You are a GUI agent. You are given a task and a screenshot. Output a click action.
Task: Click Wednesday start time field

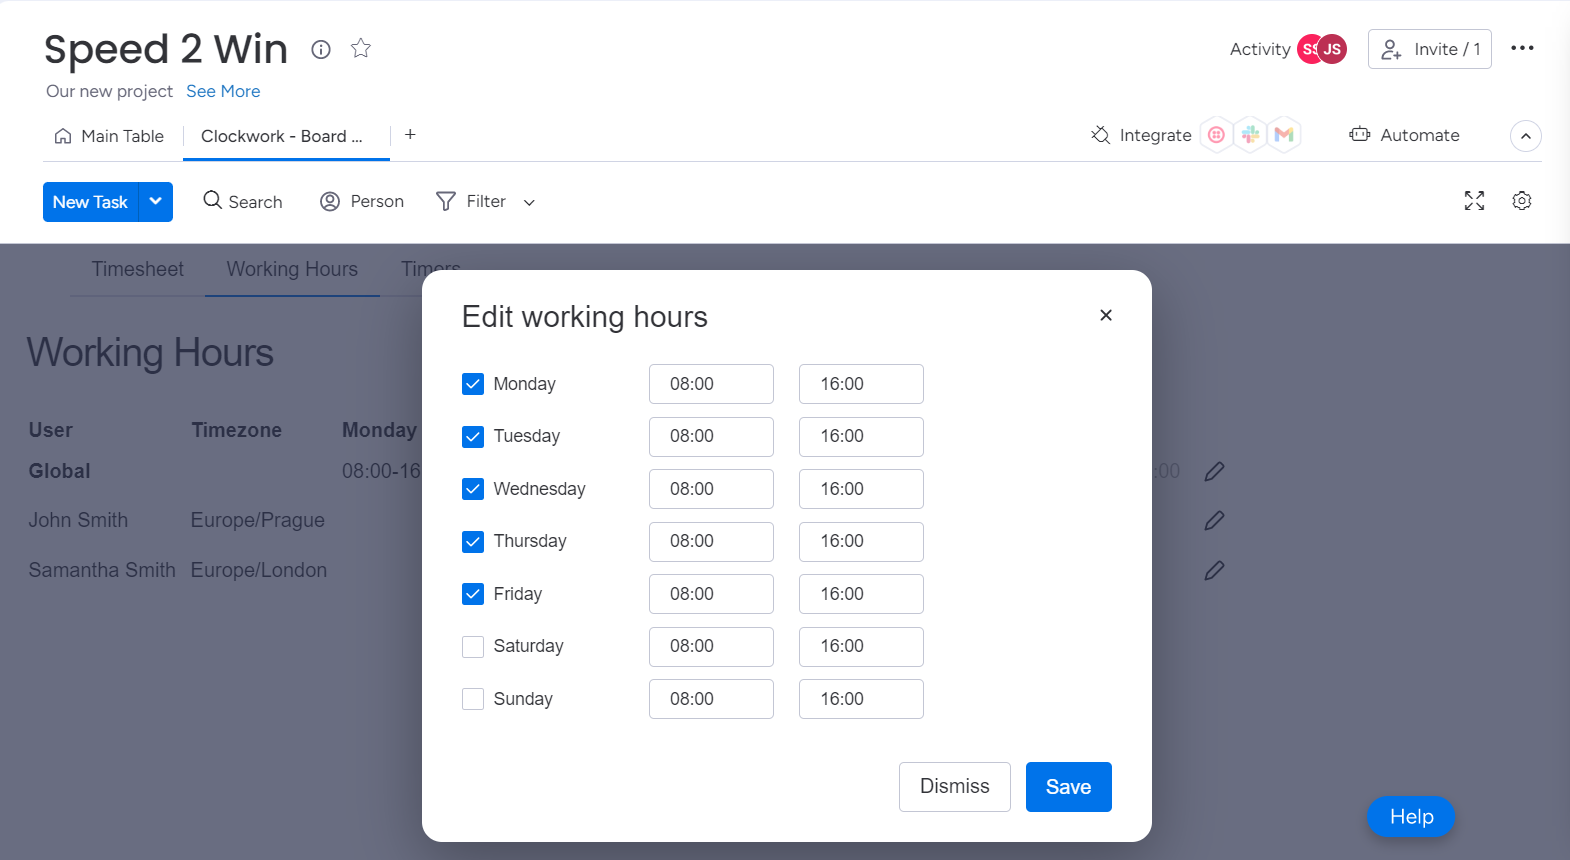[711, 489]
